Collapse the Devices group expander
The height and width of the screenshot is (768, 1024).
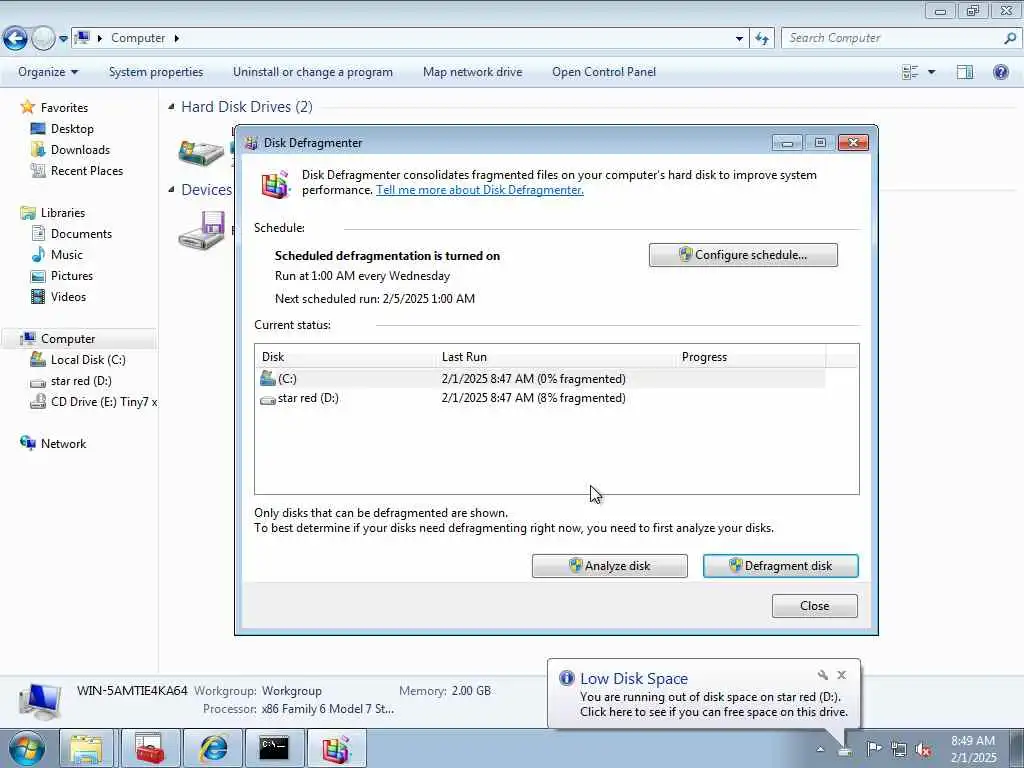tap(171, 189)
